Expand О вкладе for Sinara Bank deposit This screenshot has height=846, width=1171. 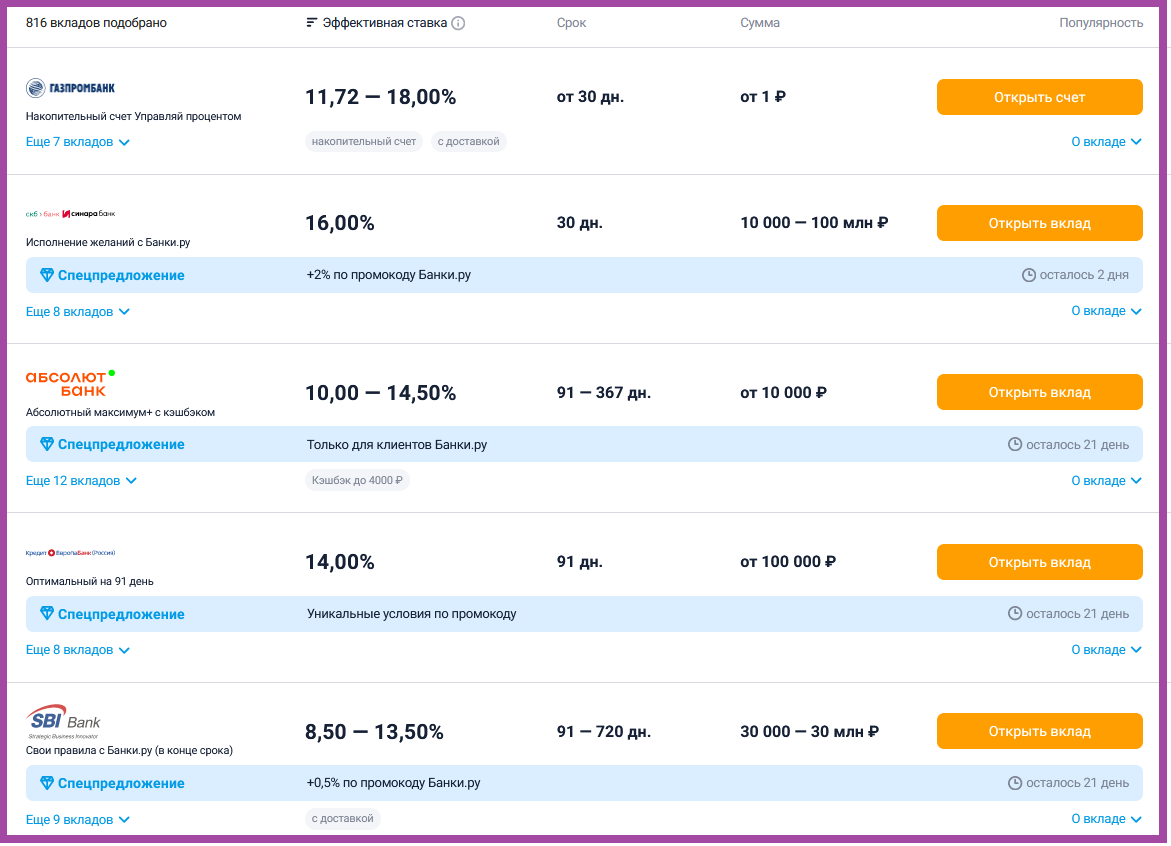[1106, 311]
